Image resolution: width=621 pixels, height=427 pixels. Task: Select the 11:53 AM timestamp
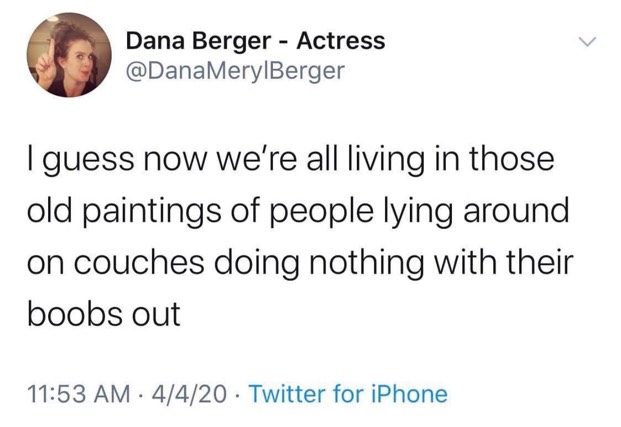(79, 394)
